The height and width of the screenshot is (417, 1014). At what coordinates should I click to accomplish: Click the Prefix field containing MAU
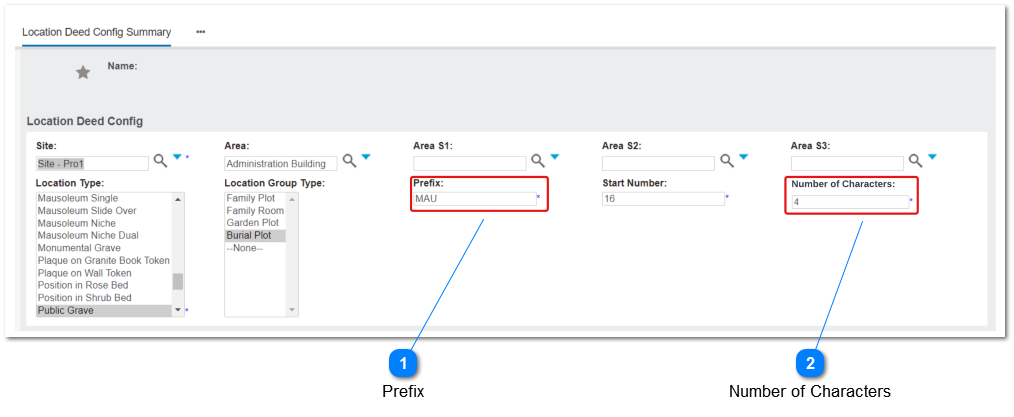[475, 198]
